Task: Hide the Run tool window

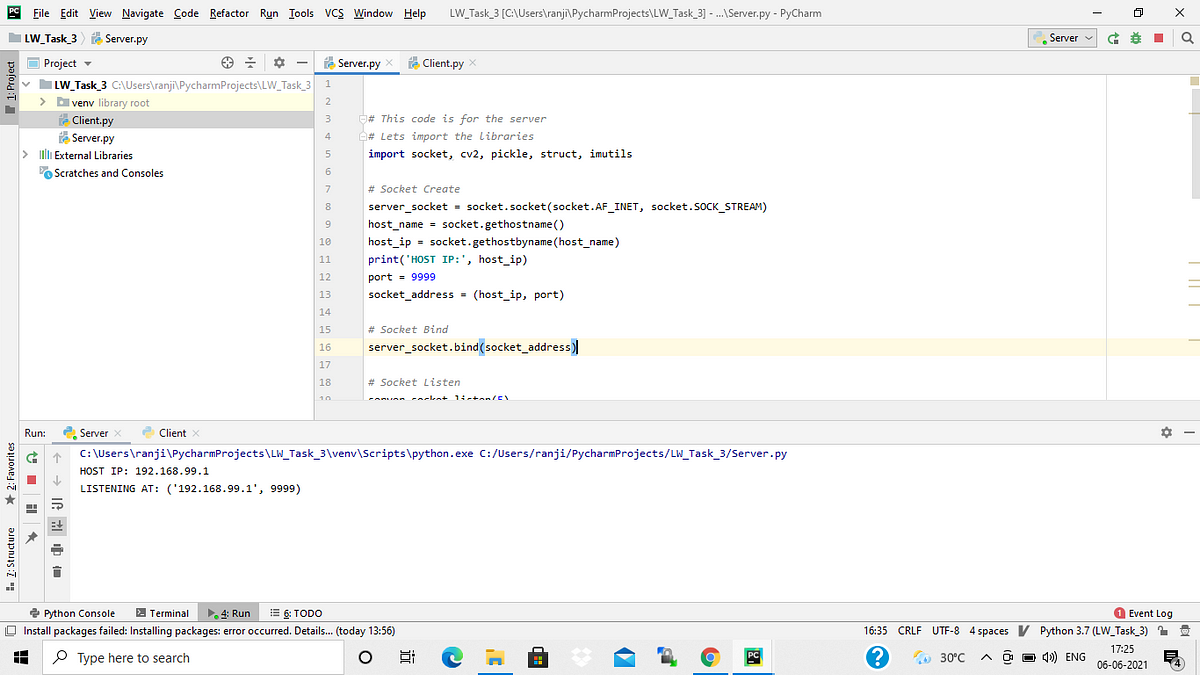Action: (1188, 433)
